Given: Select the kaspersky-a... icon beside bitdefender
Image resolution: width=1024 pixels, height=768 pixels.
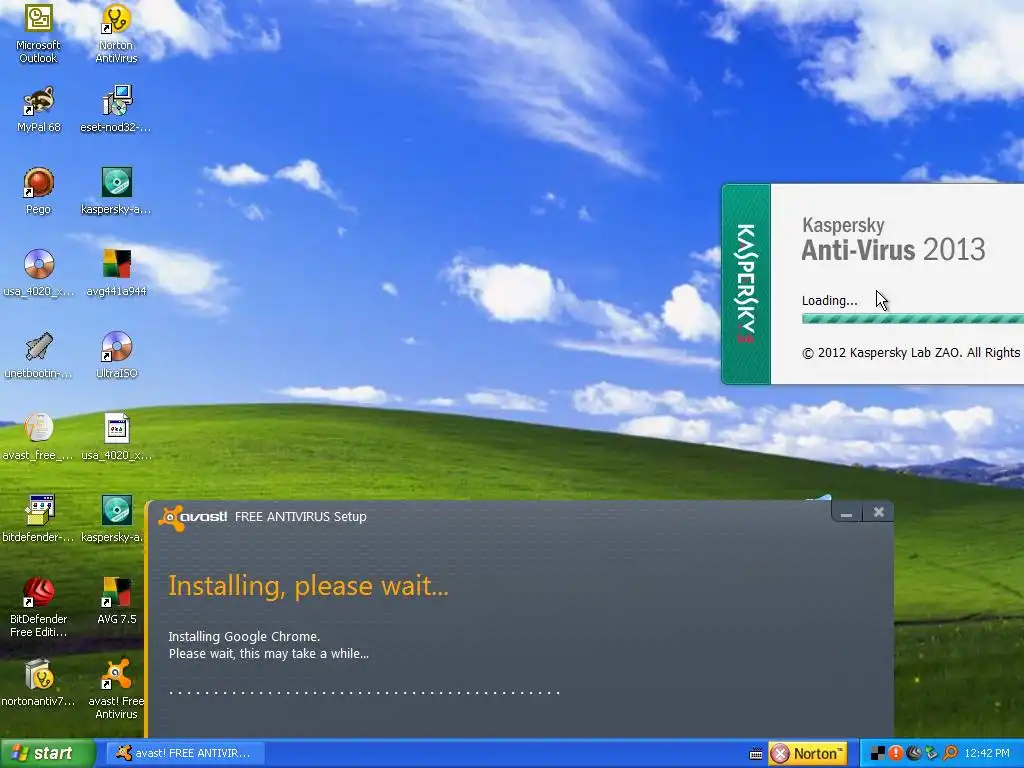Looking at the screenshot, I should tap(114, 519).
